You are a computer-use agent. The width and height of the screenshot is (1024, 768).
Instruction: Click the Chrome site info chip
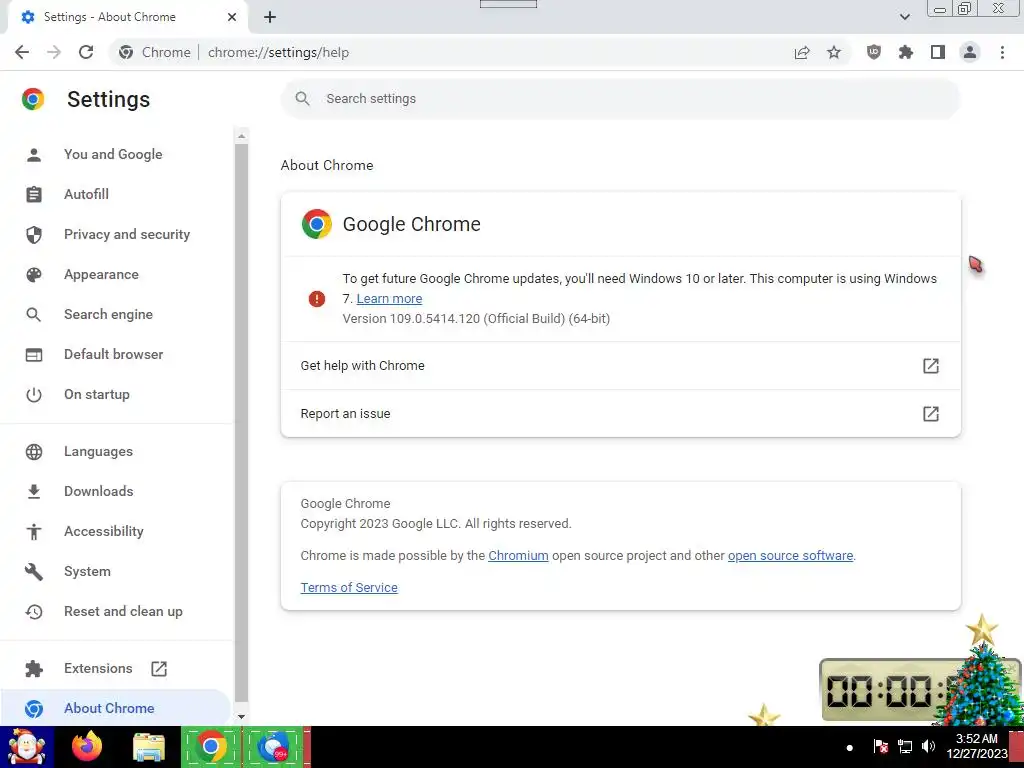(155, 52)
